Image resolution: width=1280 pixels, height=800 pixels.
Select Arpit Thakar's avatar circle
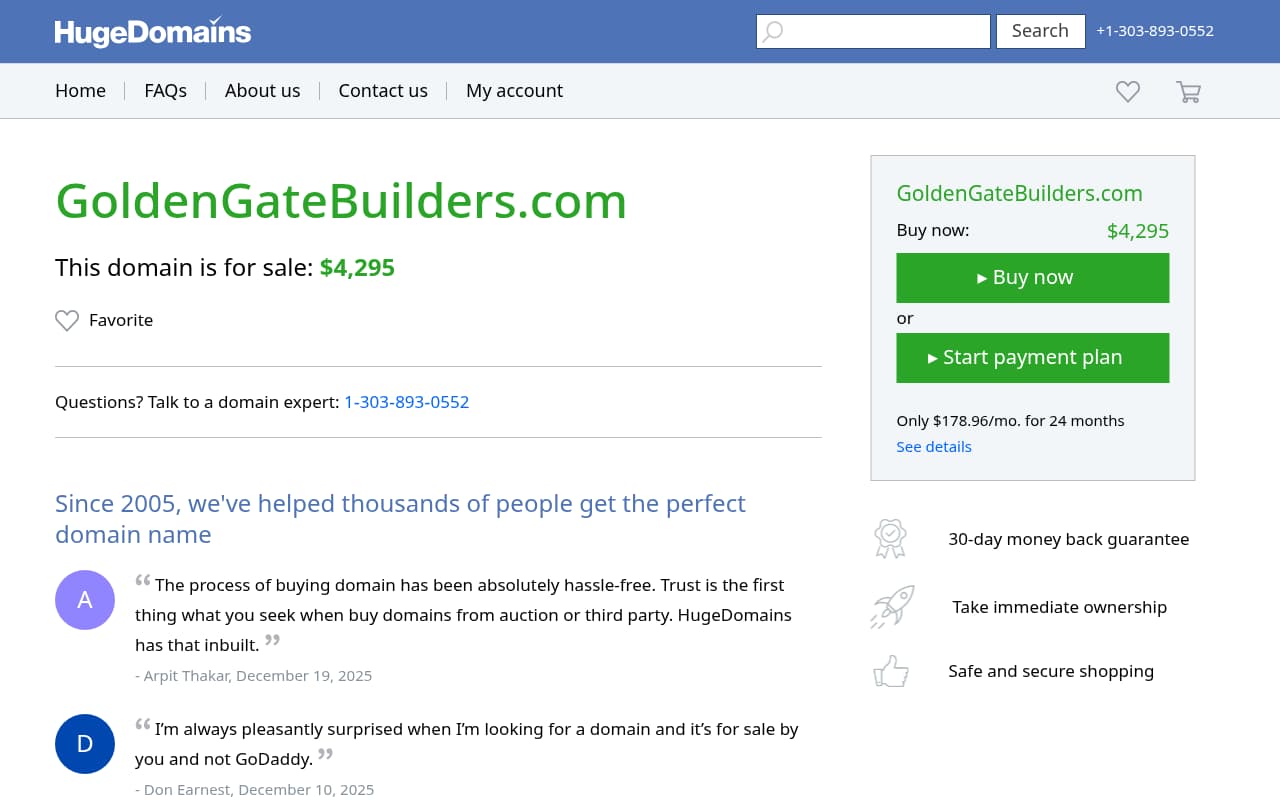tap(85, 600)
